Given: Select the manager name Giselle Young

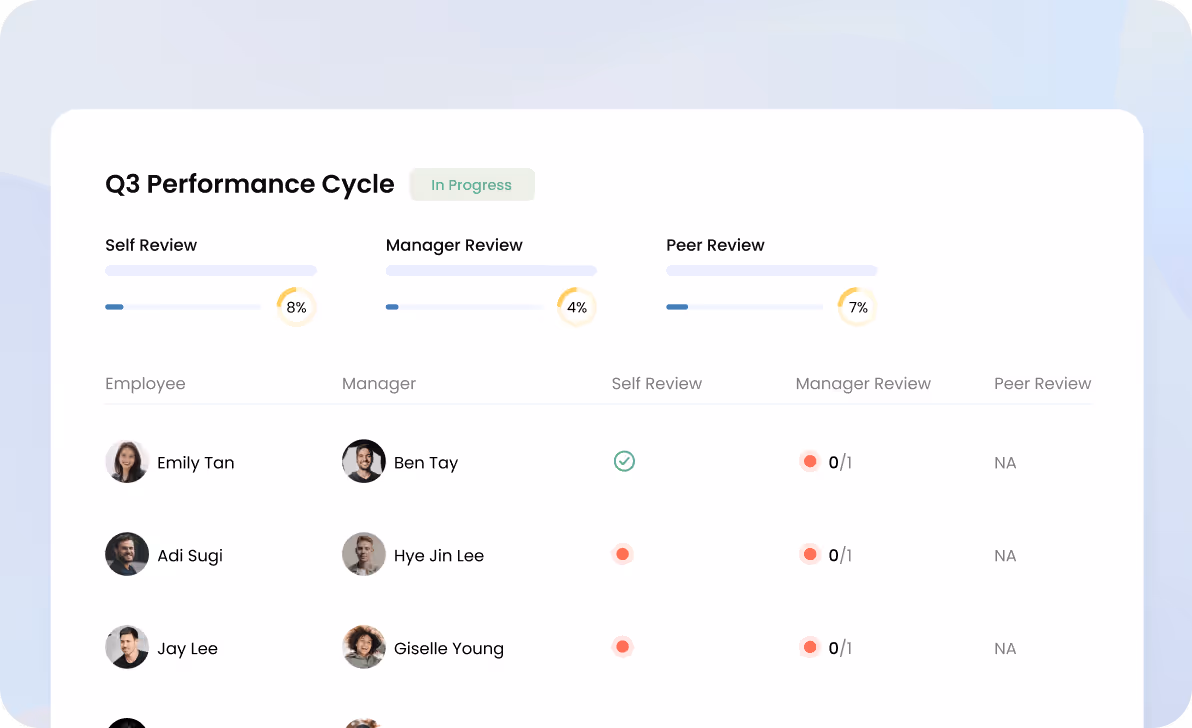Looking at the screenshot, I should 449,648.
